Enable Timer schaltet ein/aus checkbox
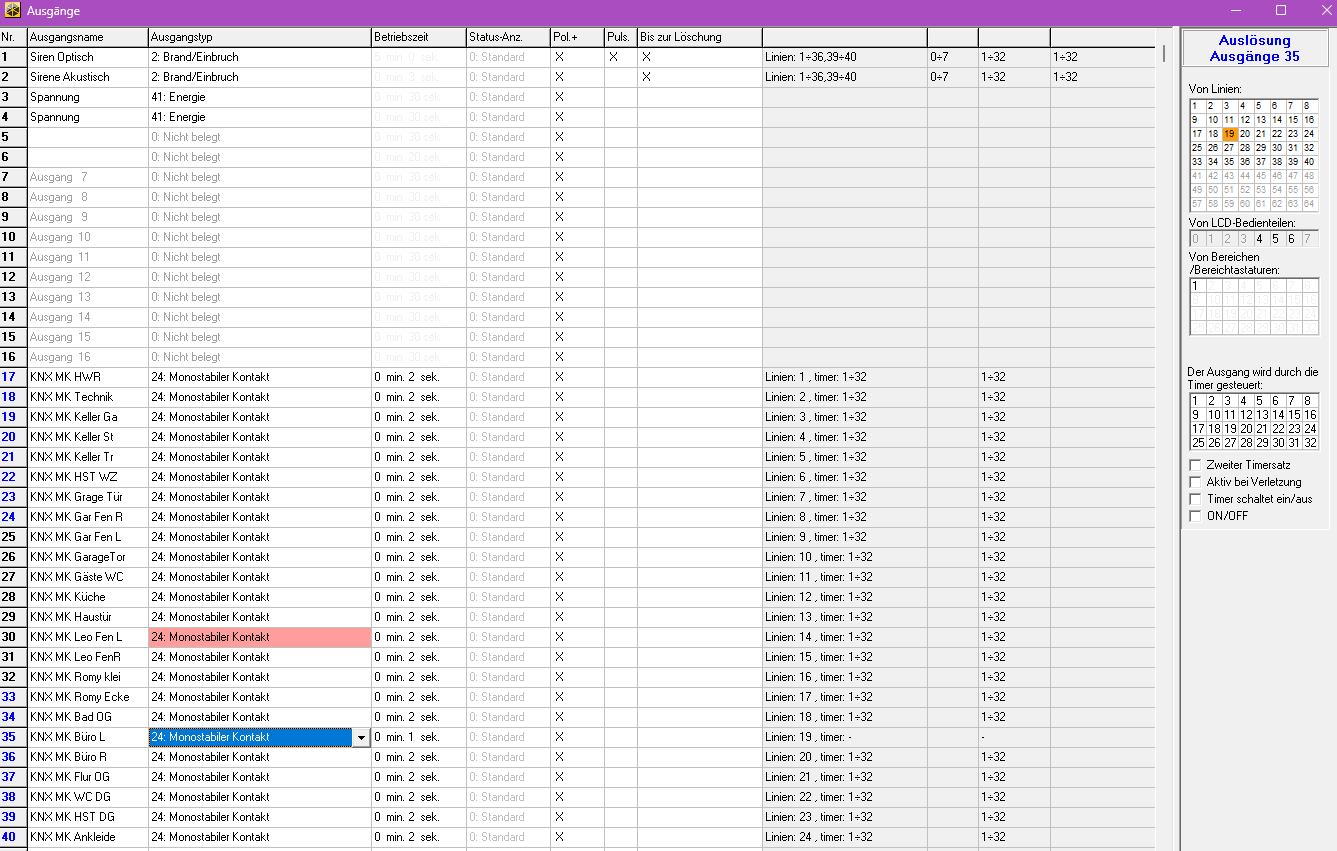This screenshot has height=851, width=1337. tap(1195, 499)
